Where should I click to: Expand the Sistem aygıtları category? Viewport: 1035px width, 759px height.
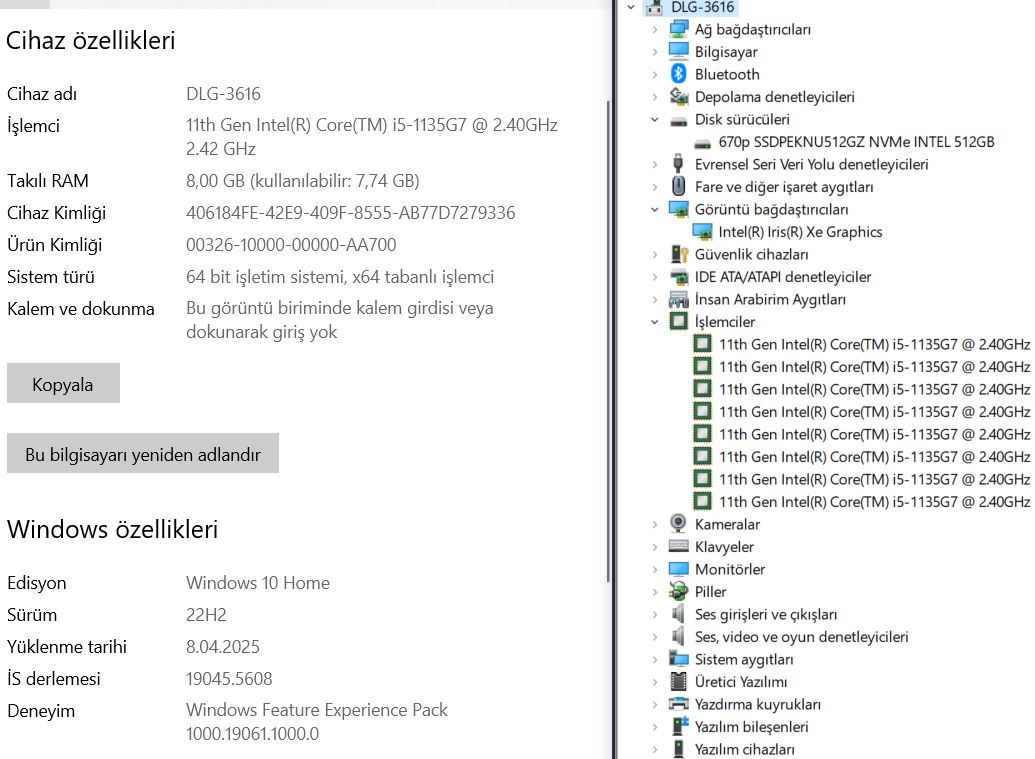click(655, 659)
